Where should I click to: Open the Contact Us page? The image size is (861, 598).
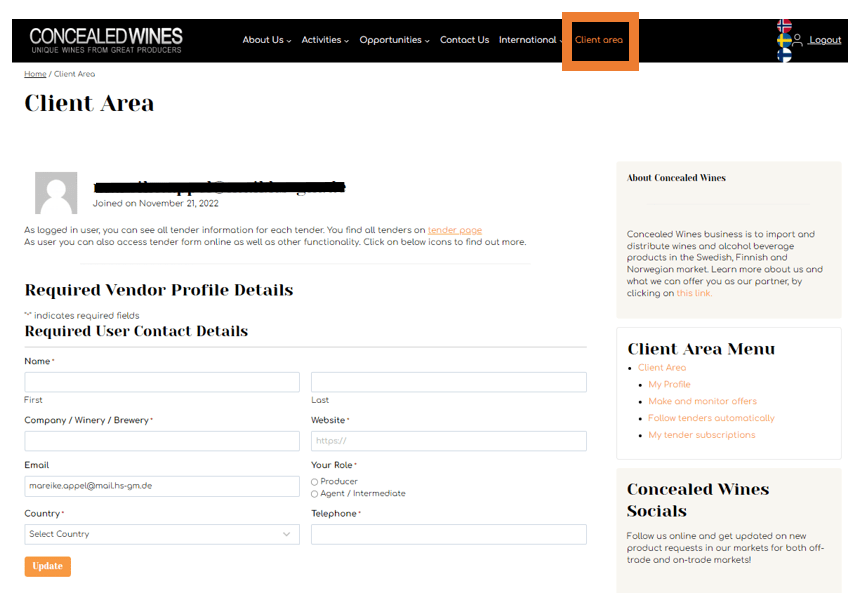click(465, 40)
